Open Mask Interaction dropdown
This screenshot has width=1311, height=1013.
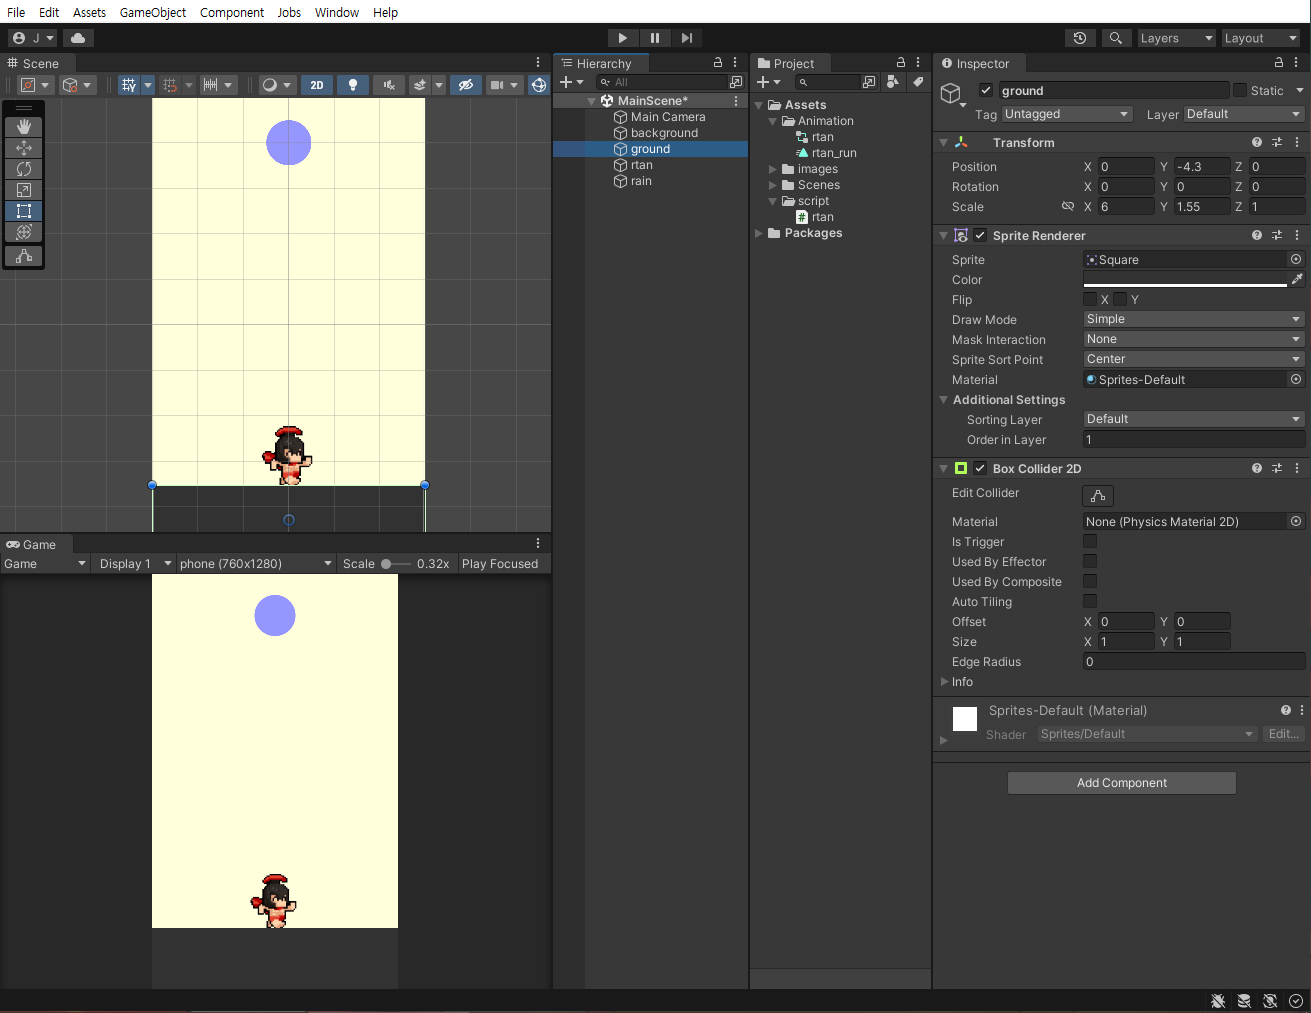click(x=1194, y=339)
